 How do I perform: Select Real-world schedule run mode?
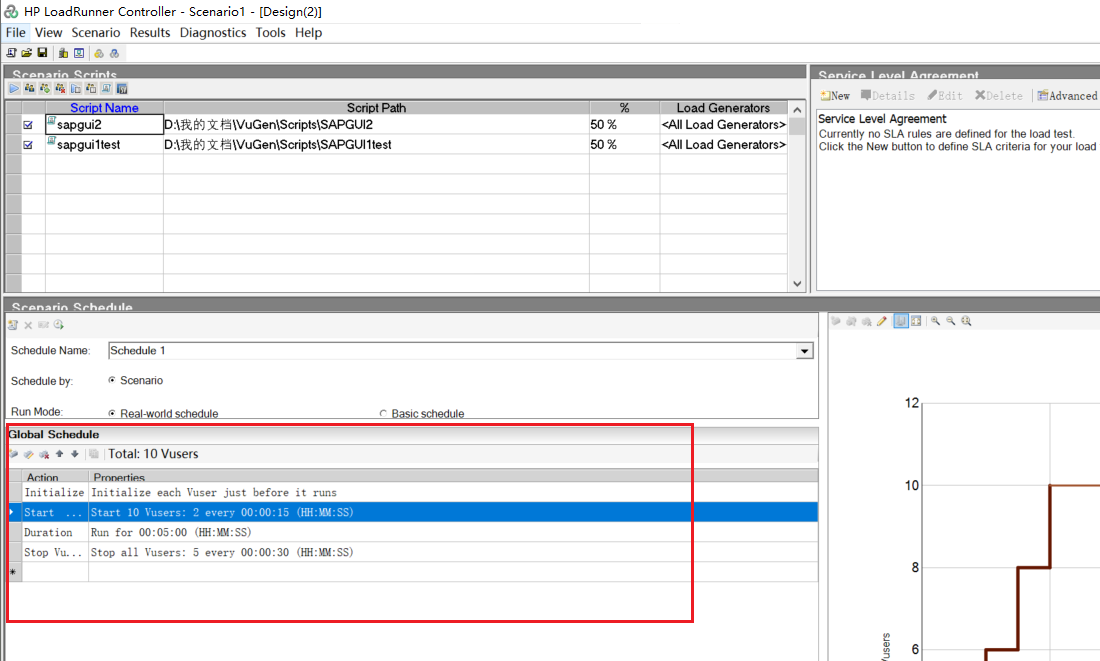tap(112, 413)
